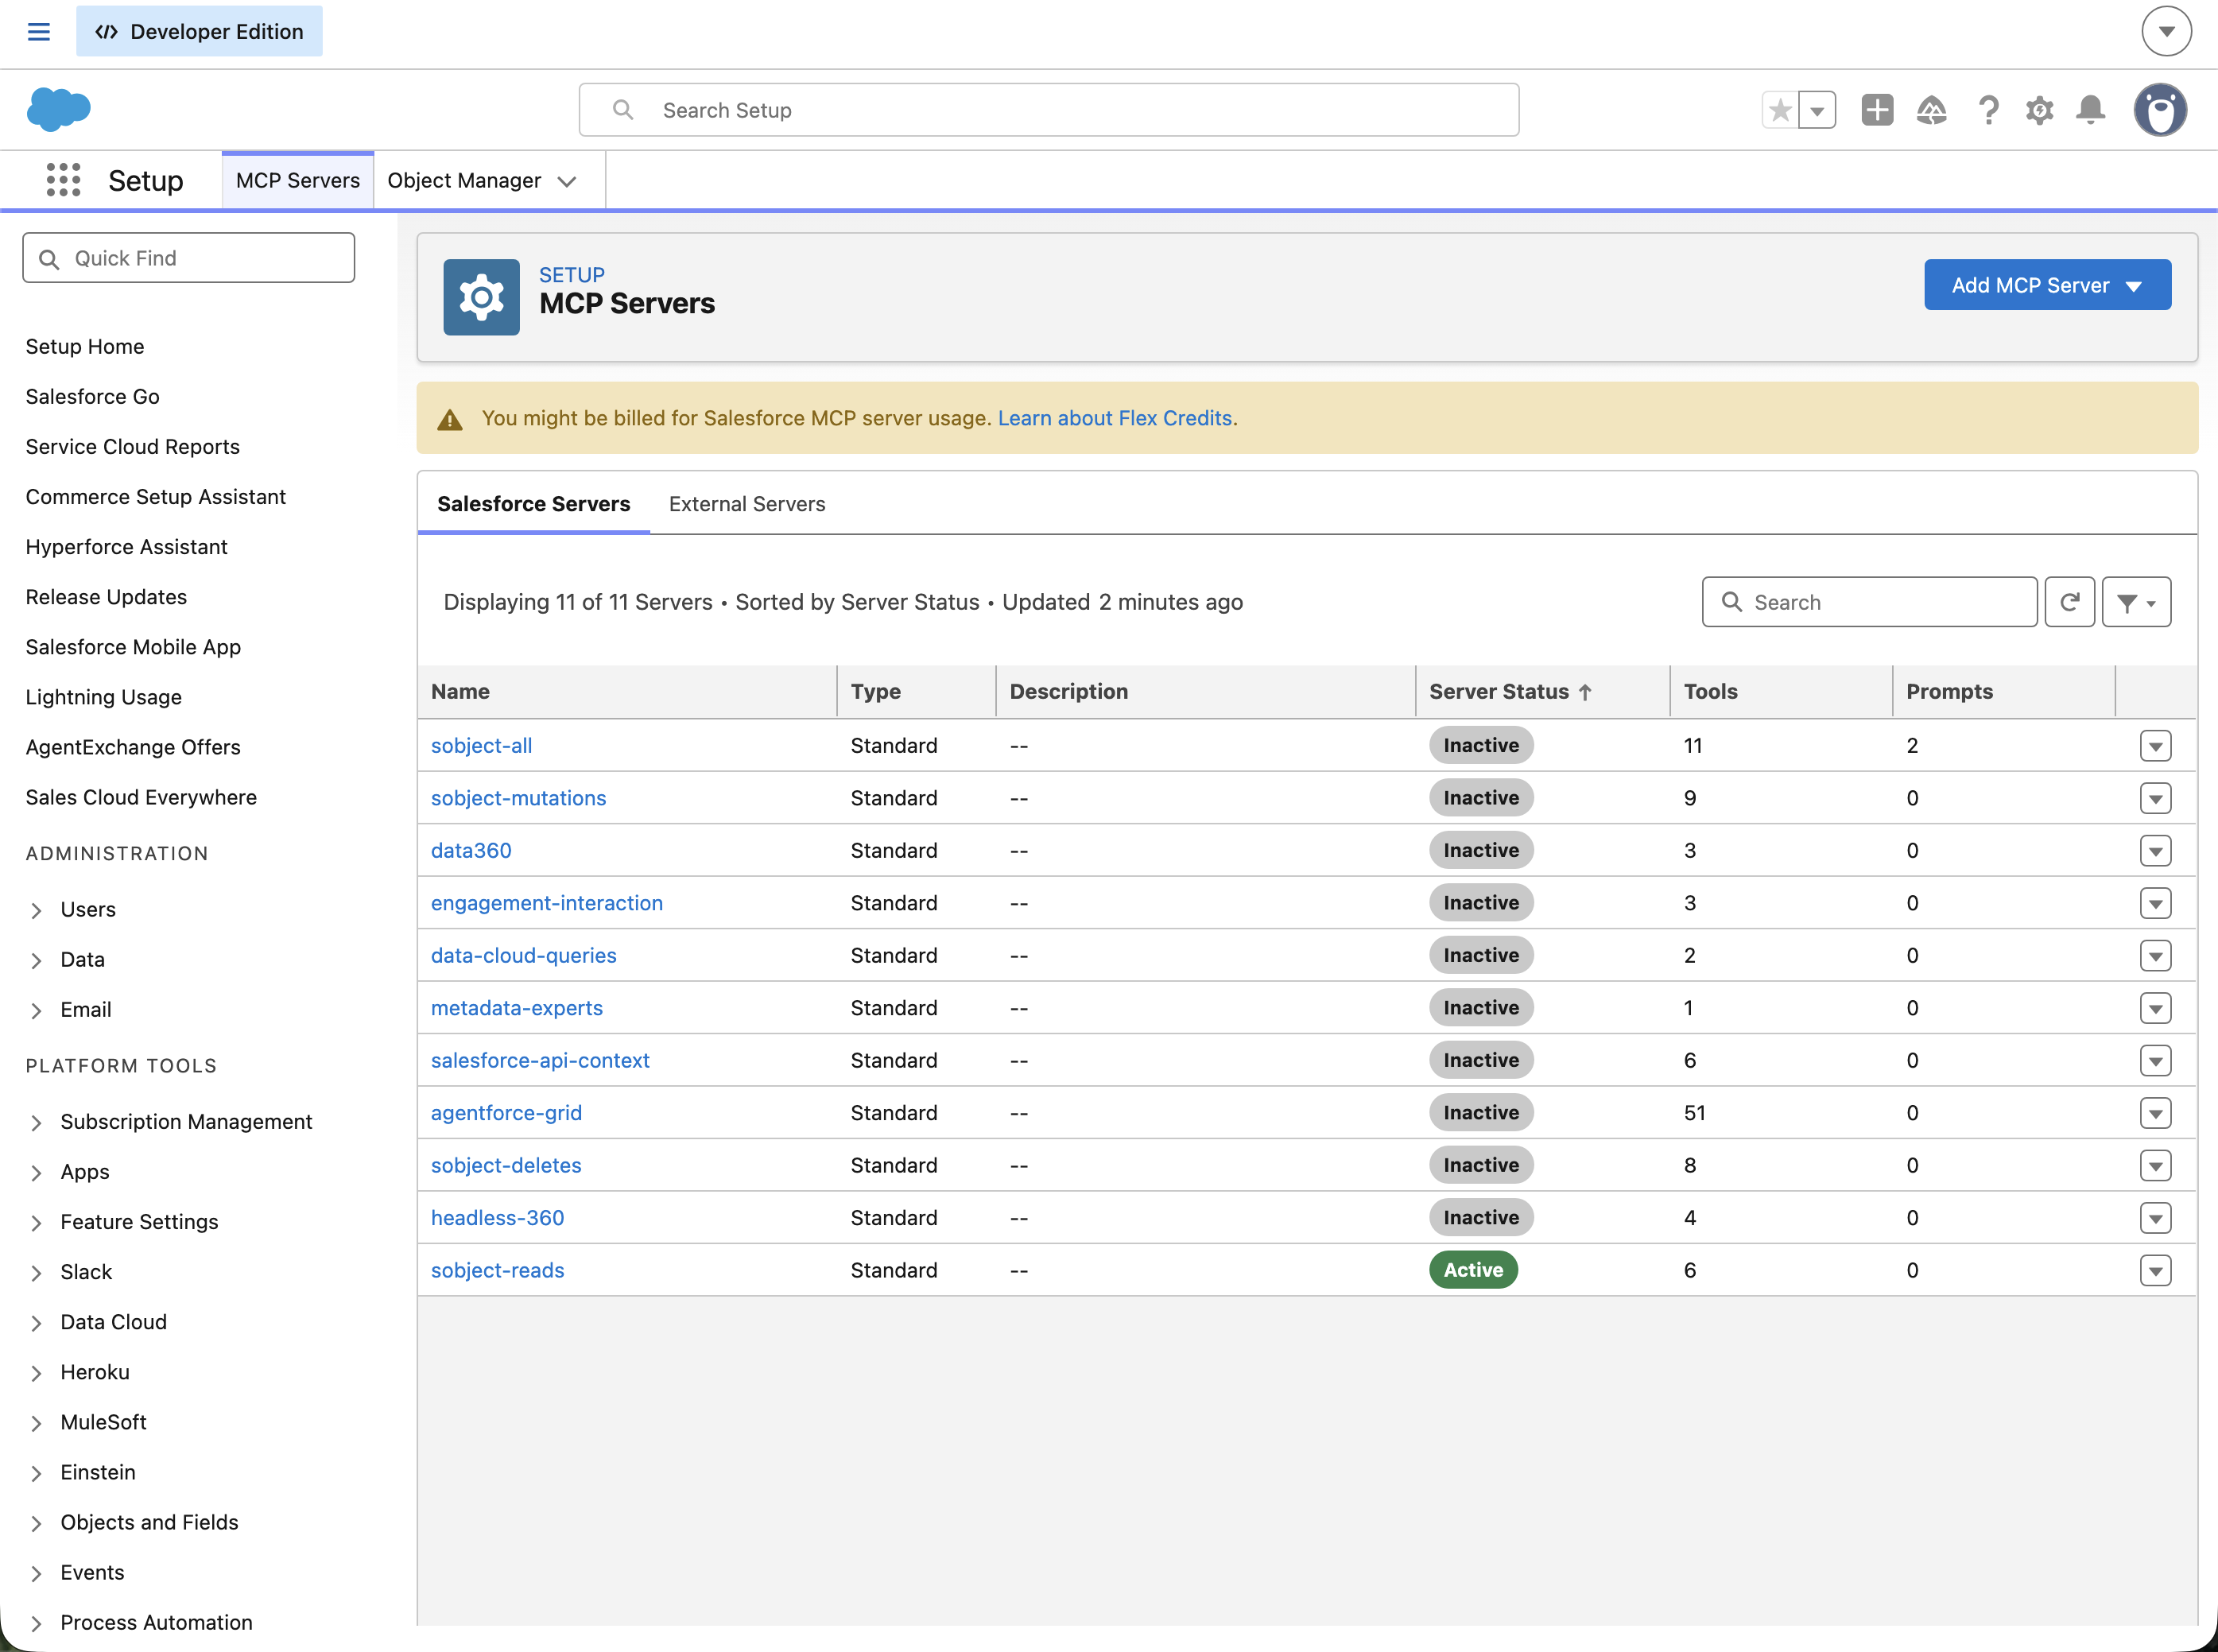The height and width of the screenshot is (1652, 2218).
Task: Click the billing warning triangle icon
Action: (x=450, y=419)
